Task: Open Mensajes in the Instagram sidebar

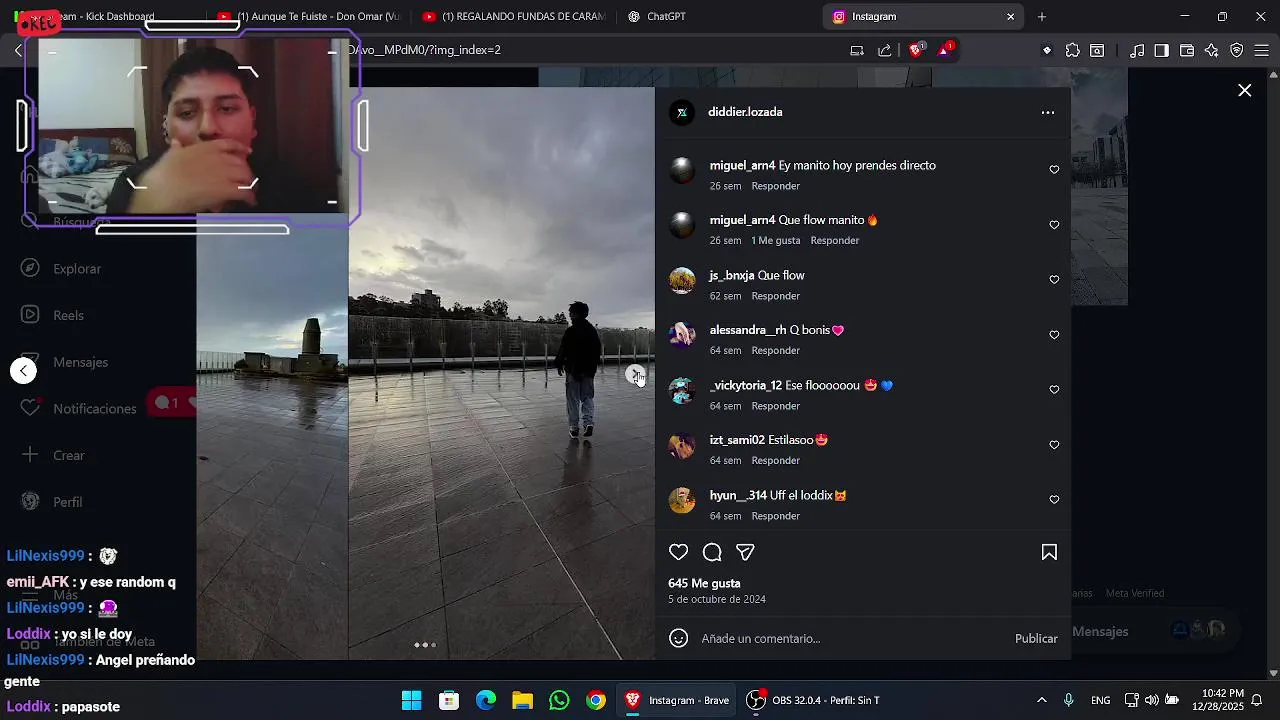Action: [67, 362]
